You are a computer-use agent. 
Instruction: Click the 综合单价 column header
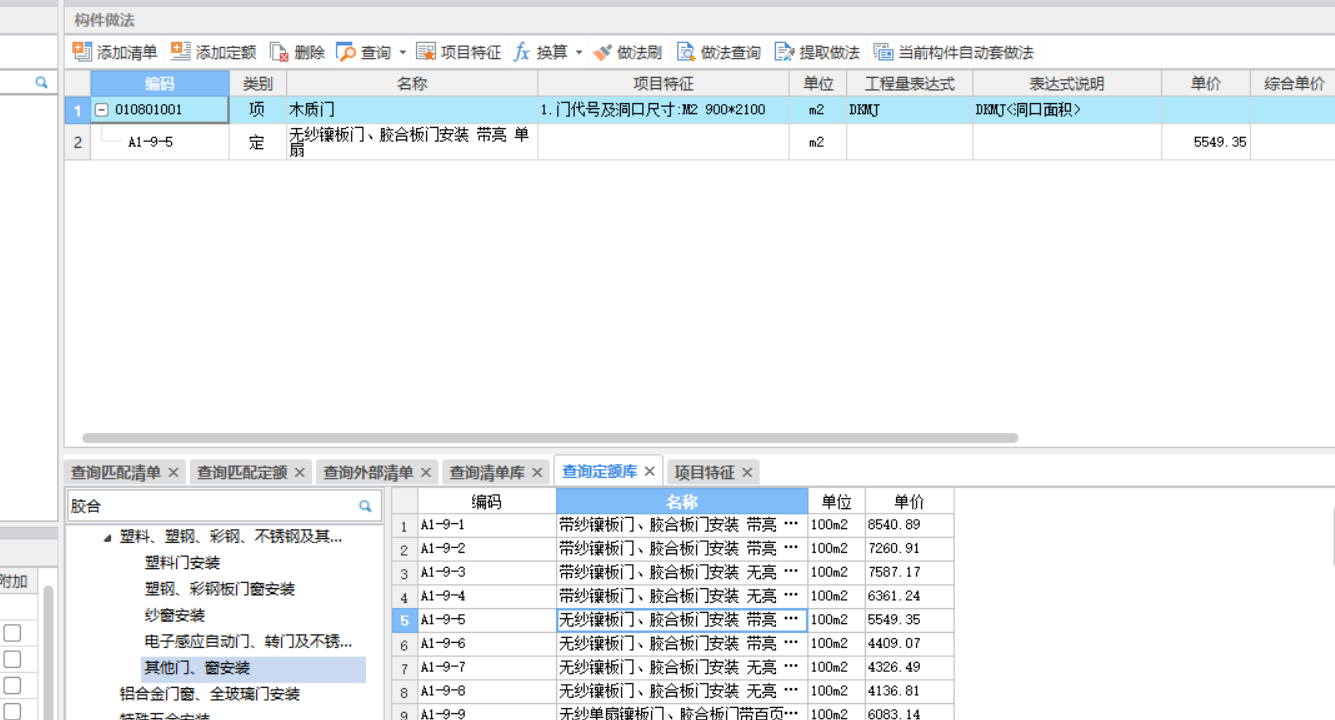click(x=1293, y=84)
